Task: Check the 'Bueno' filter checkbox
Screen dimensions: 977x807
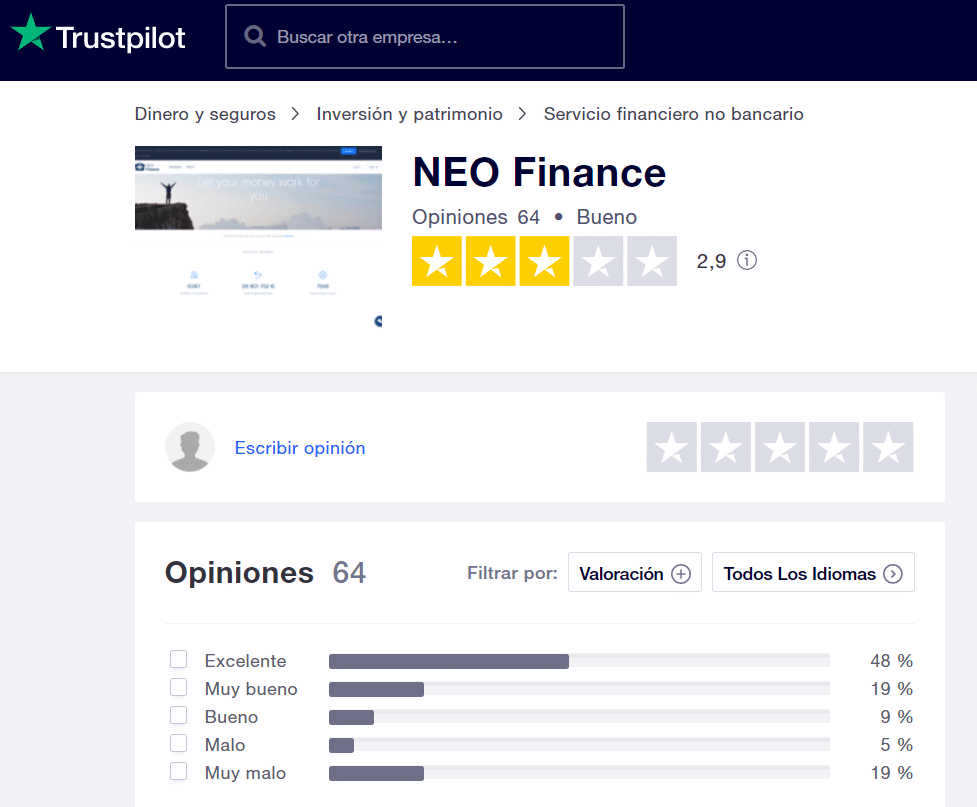Action: (178, 715)
